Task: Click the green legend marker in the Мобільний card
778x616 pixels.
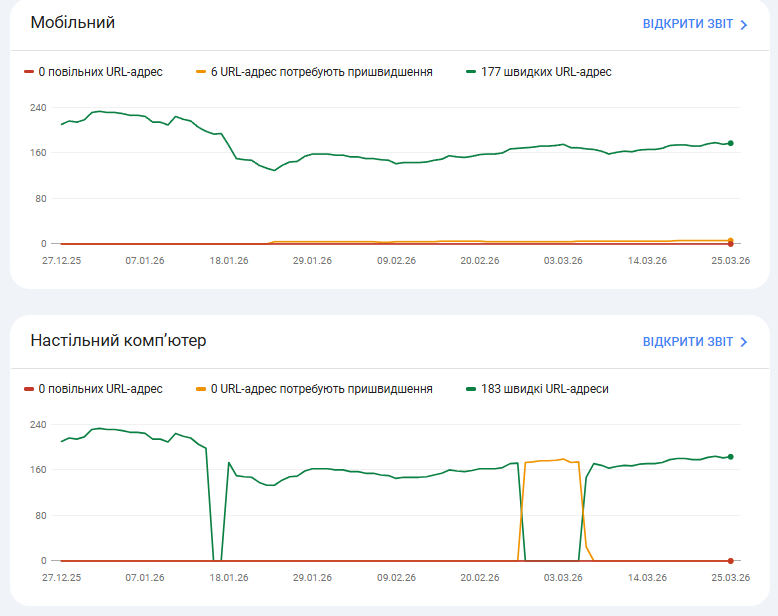Action: 471,72
